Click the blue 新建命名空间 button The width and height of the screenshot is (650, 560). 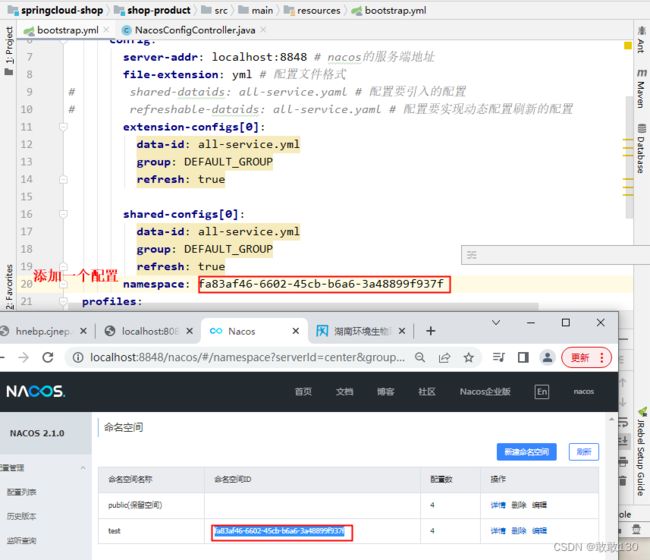[x=526, y=452]
